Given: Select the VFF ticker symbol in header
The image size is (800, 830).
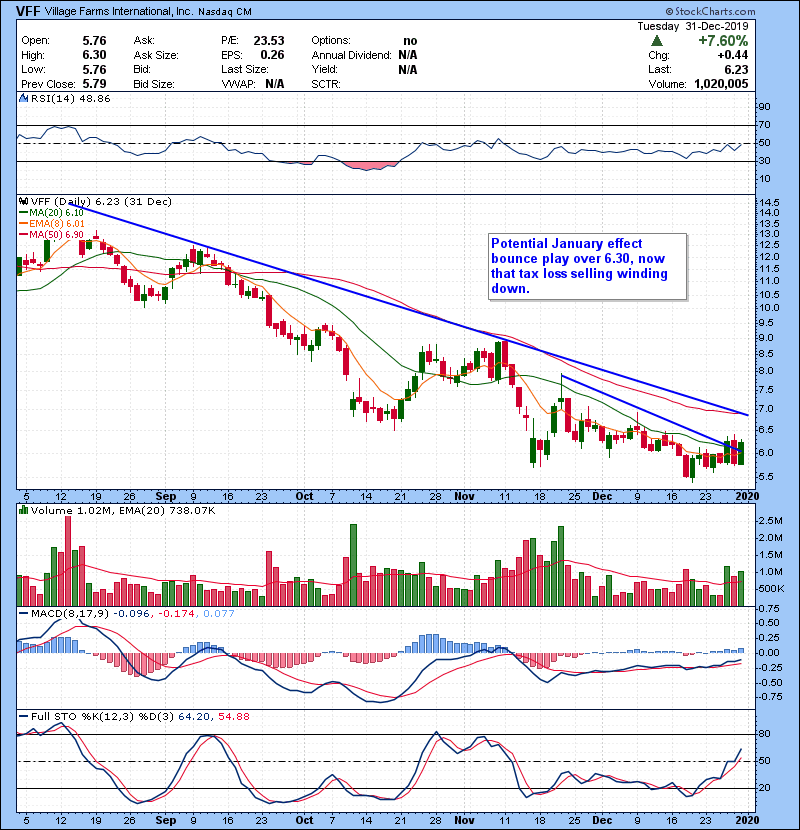Looking at the screenshot, I should point(28,11).
